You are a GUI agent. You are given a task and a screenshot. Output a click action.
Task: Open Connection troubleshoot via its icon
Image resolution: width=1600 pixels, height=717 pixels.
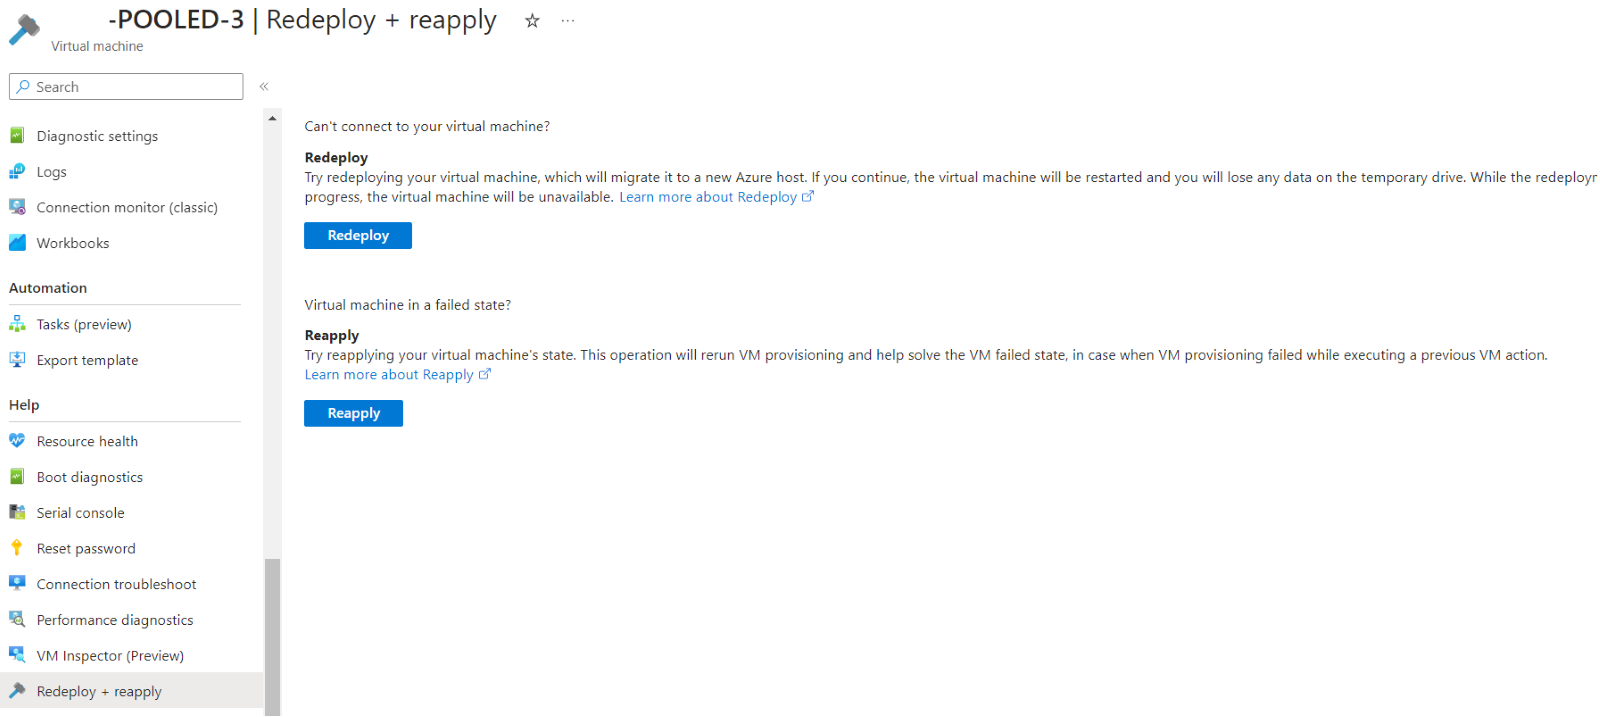tap(18, 583)
